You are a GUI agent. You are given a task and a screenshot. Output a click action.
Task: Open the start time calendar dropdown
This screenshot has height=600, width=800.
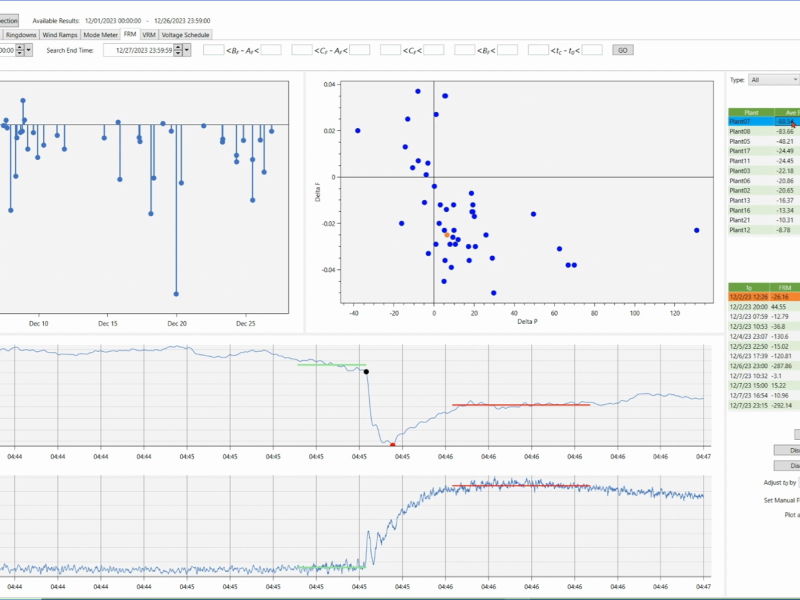pos(29,49)
